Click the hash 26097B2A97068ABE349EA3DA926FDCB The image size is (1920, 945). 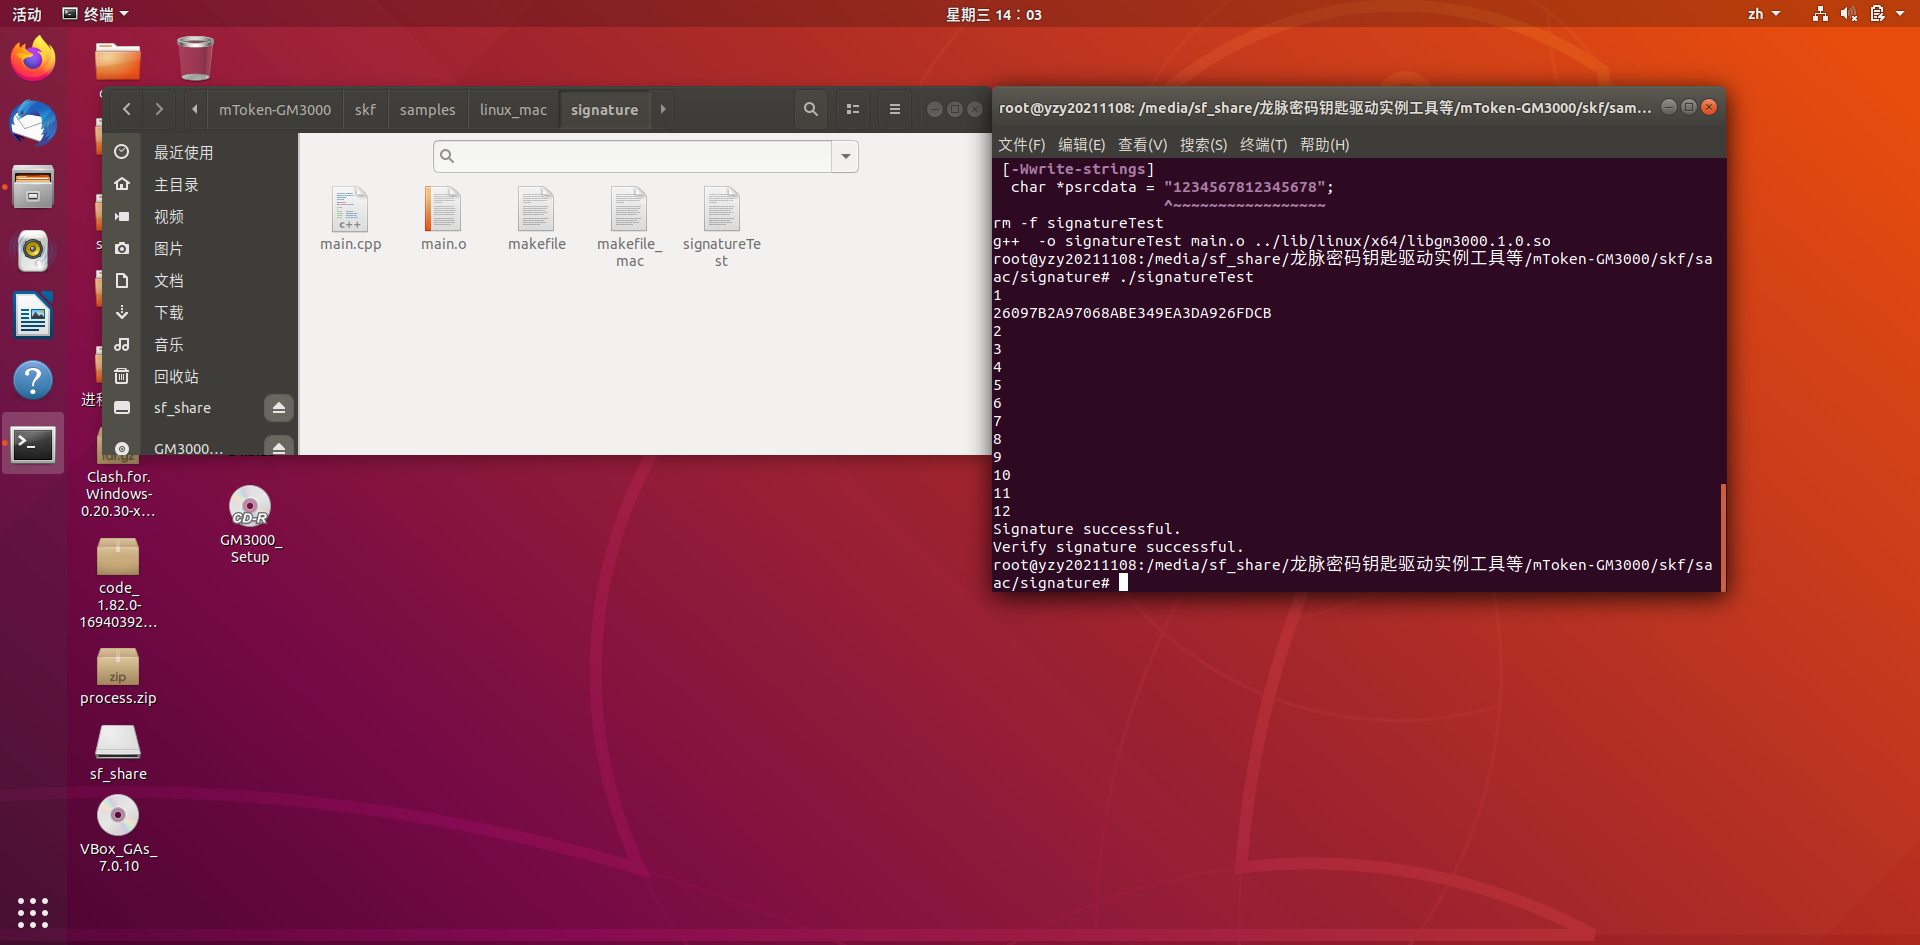click(x=1132, y=313)
